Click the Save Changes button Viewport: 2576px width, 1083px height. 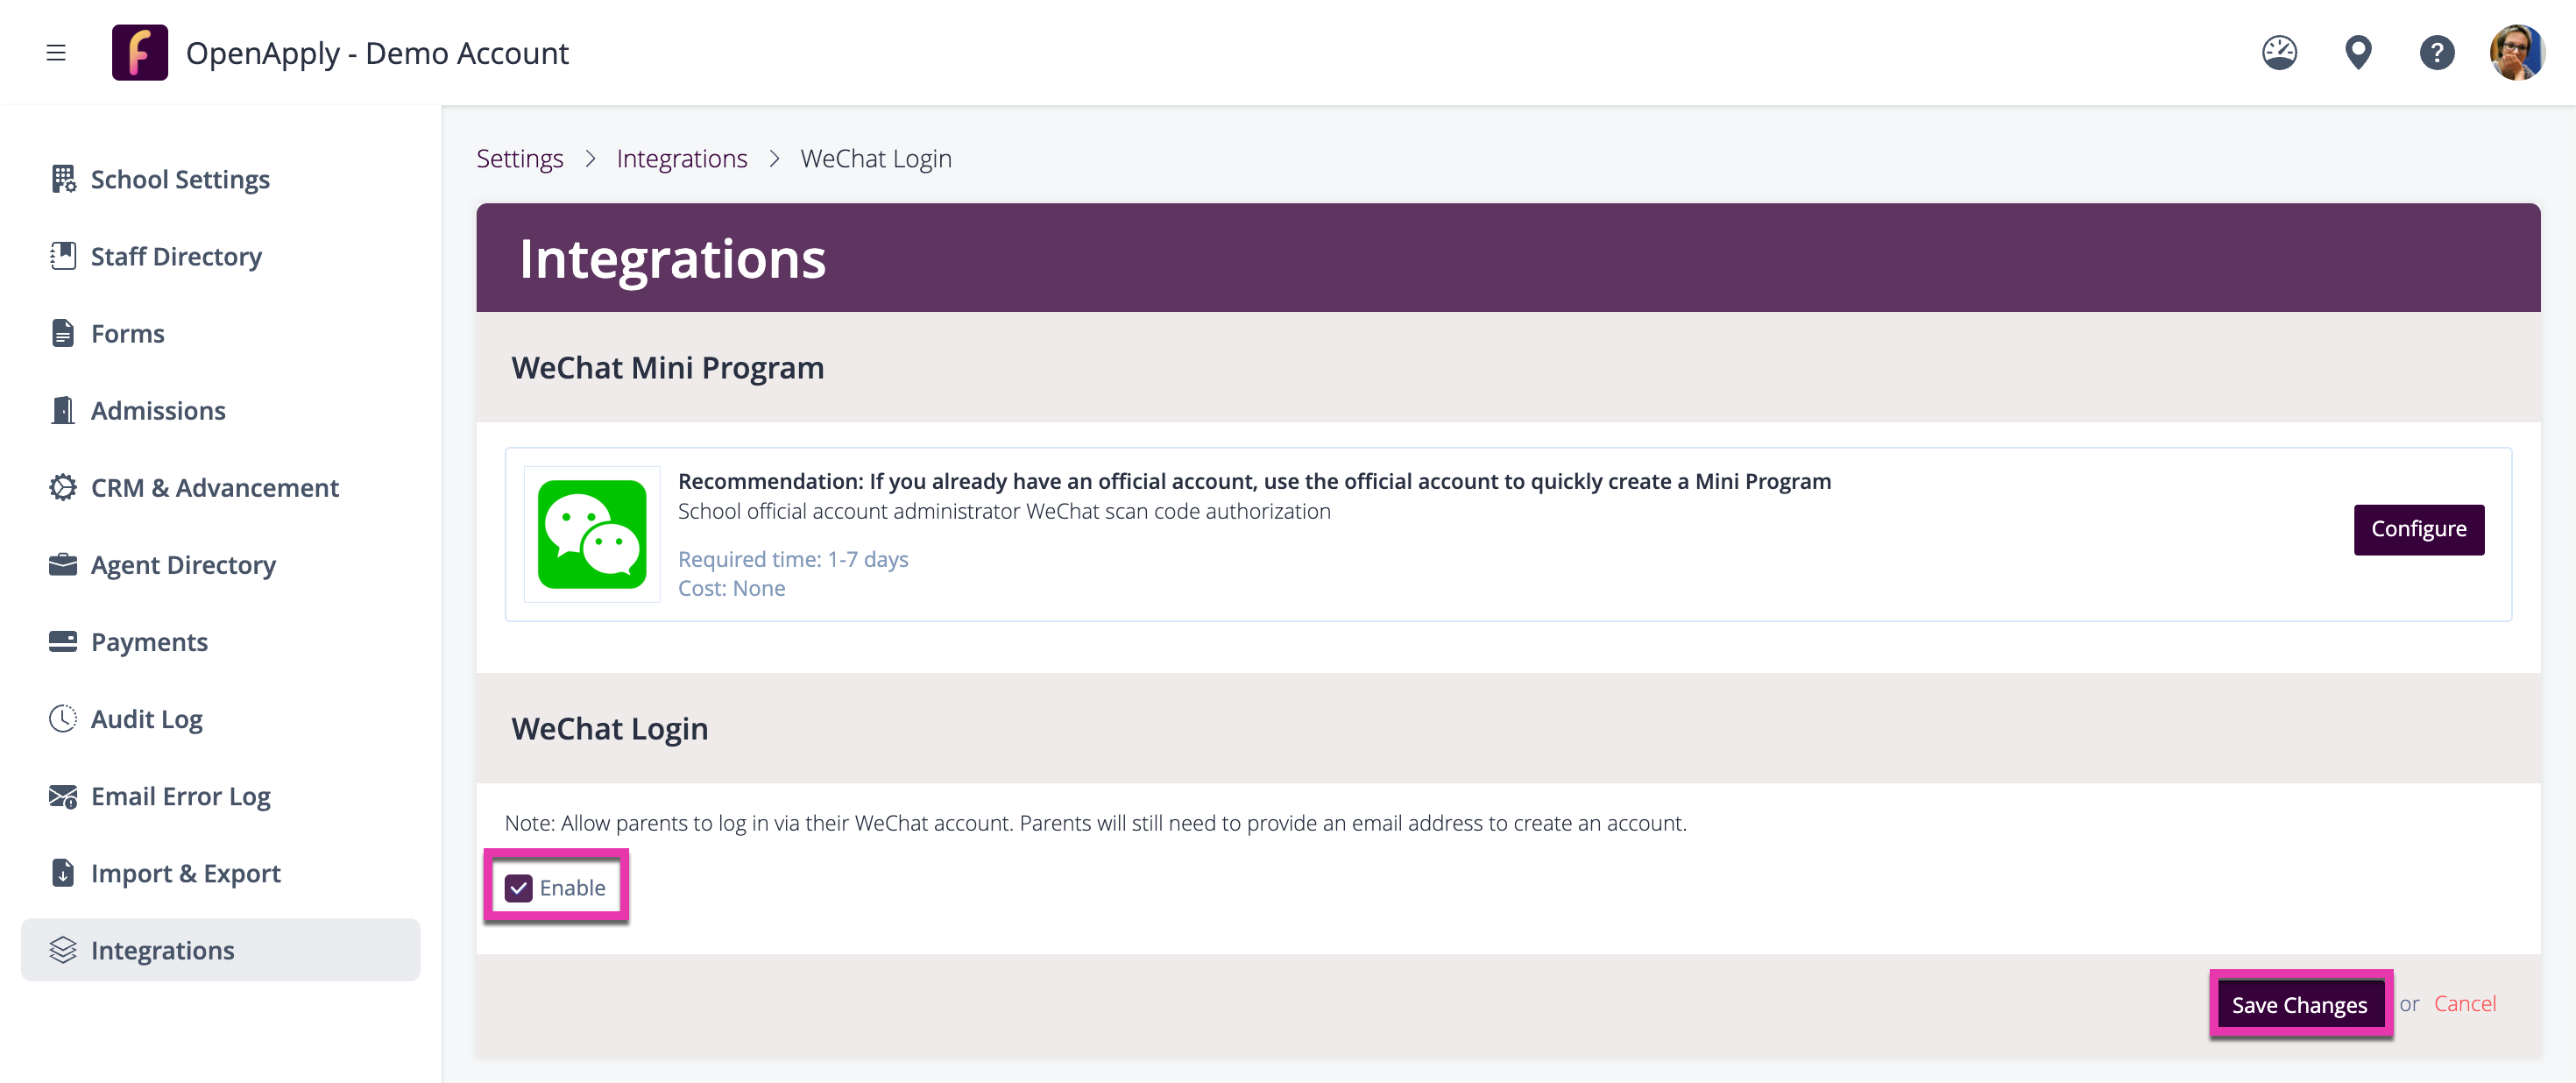(x=2299, y=1004)
